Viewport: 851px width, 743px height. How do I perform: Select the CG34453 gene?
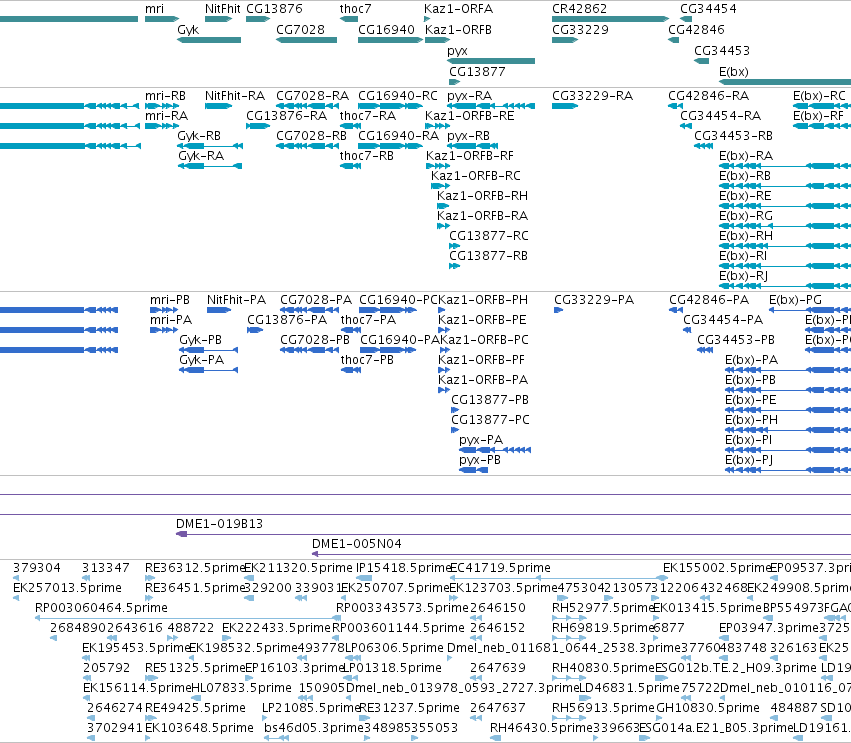[x=722, y=50]
